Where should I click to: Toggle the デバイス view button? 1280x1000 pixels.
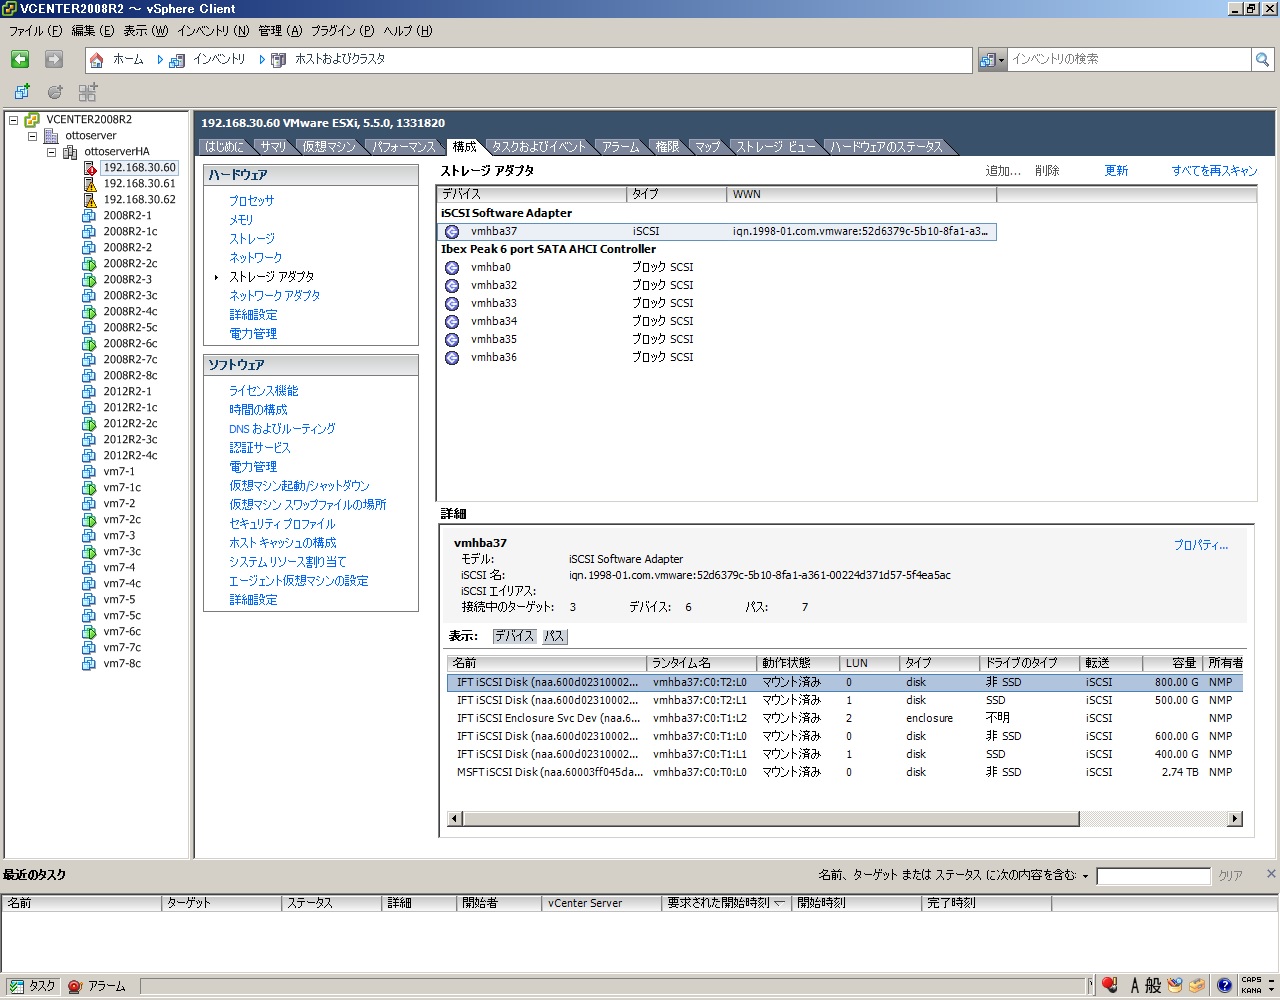click(x=514, y=636)
